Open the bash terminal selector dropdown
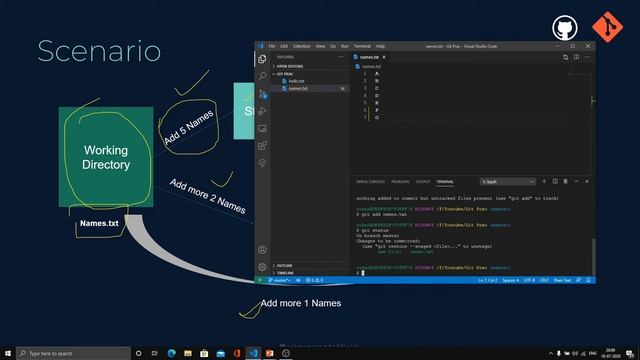640x360 pixels. click(508, 182)
